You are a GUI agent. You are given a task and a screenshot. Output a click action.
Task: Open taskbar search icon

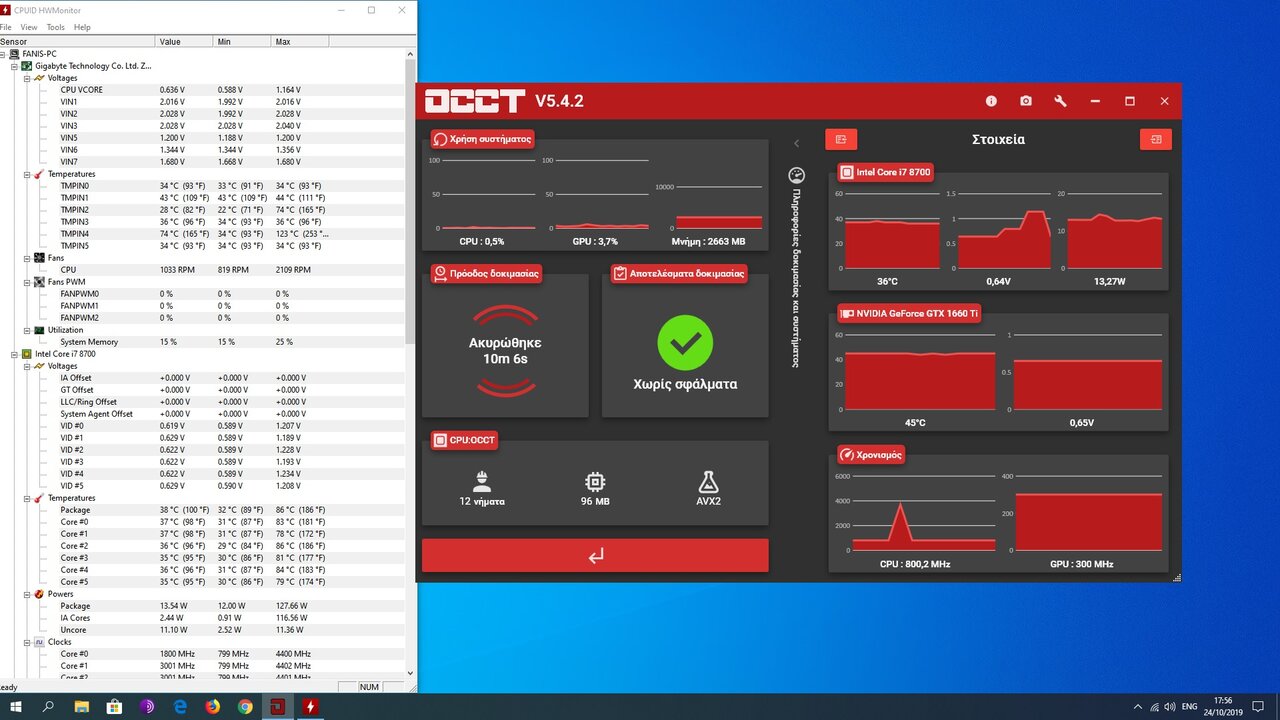click(x=48, y=706)
